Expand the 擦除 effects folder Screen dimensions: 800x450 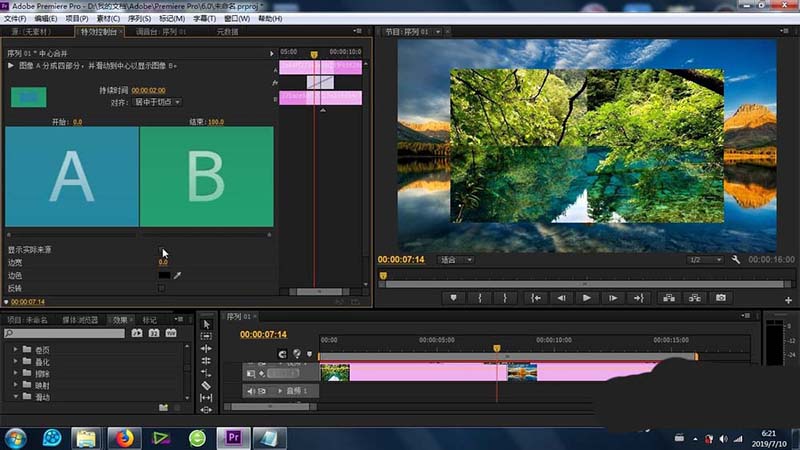pyautogui.click(x=15, y=373)
